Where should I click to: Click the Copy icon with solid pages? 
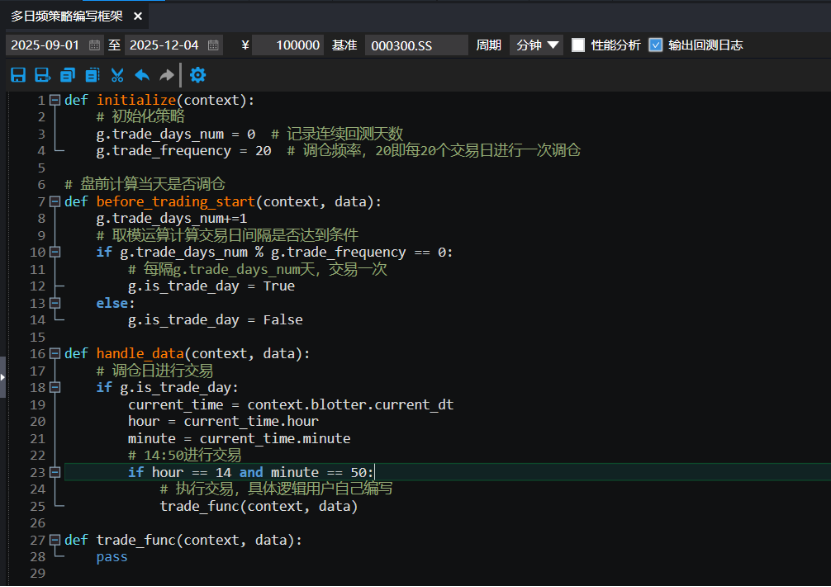coord(67,75)
